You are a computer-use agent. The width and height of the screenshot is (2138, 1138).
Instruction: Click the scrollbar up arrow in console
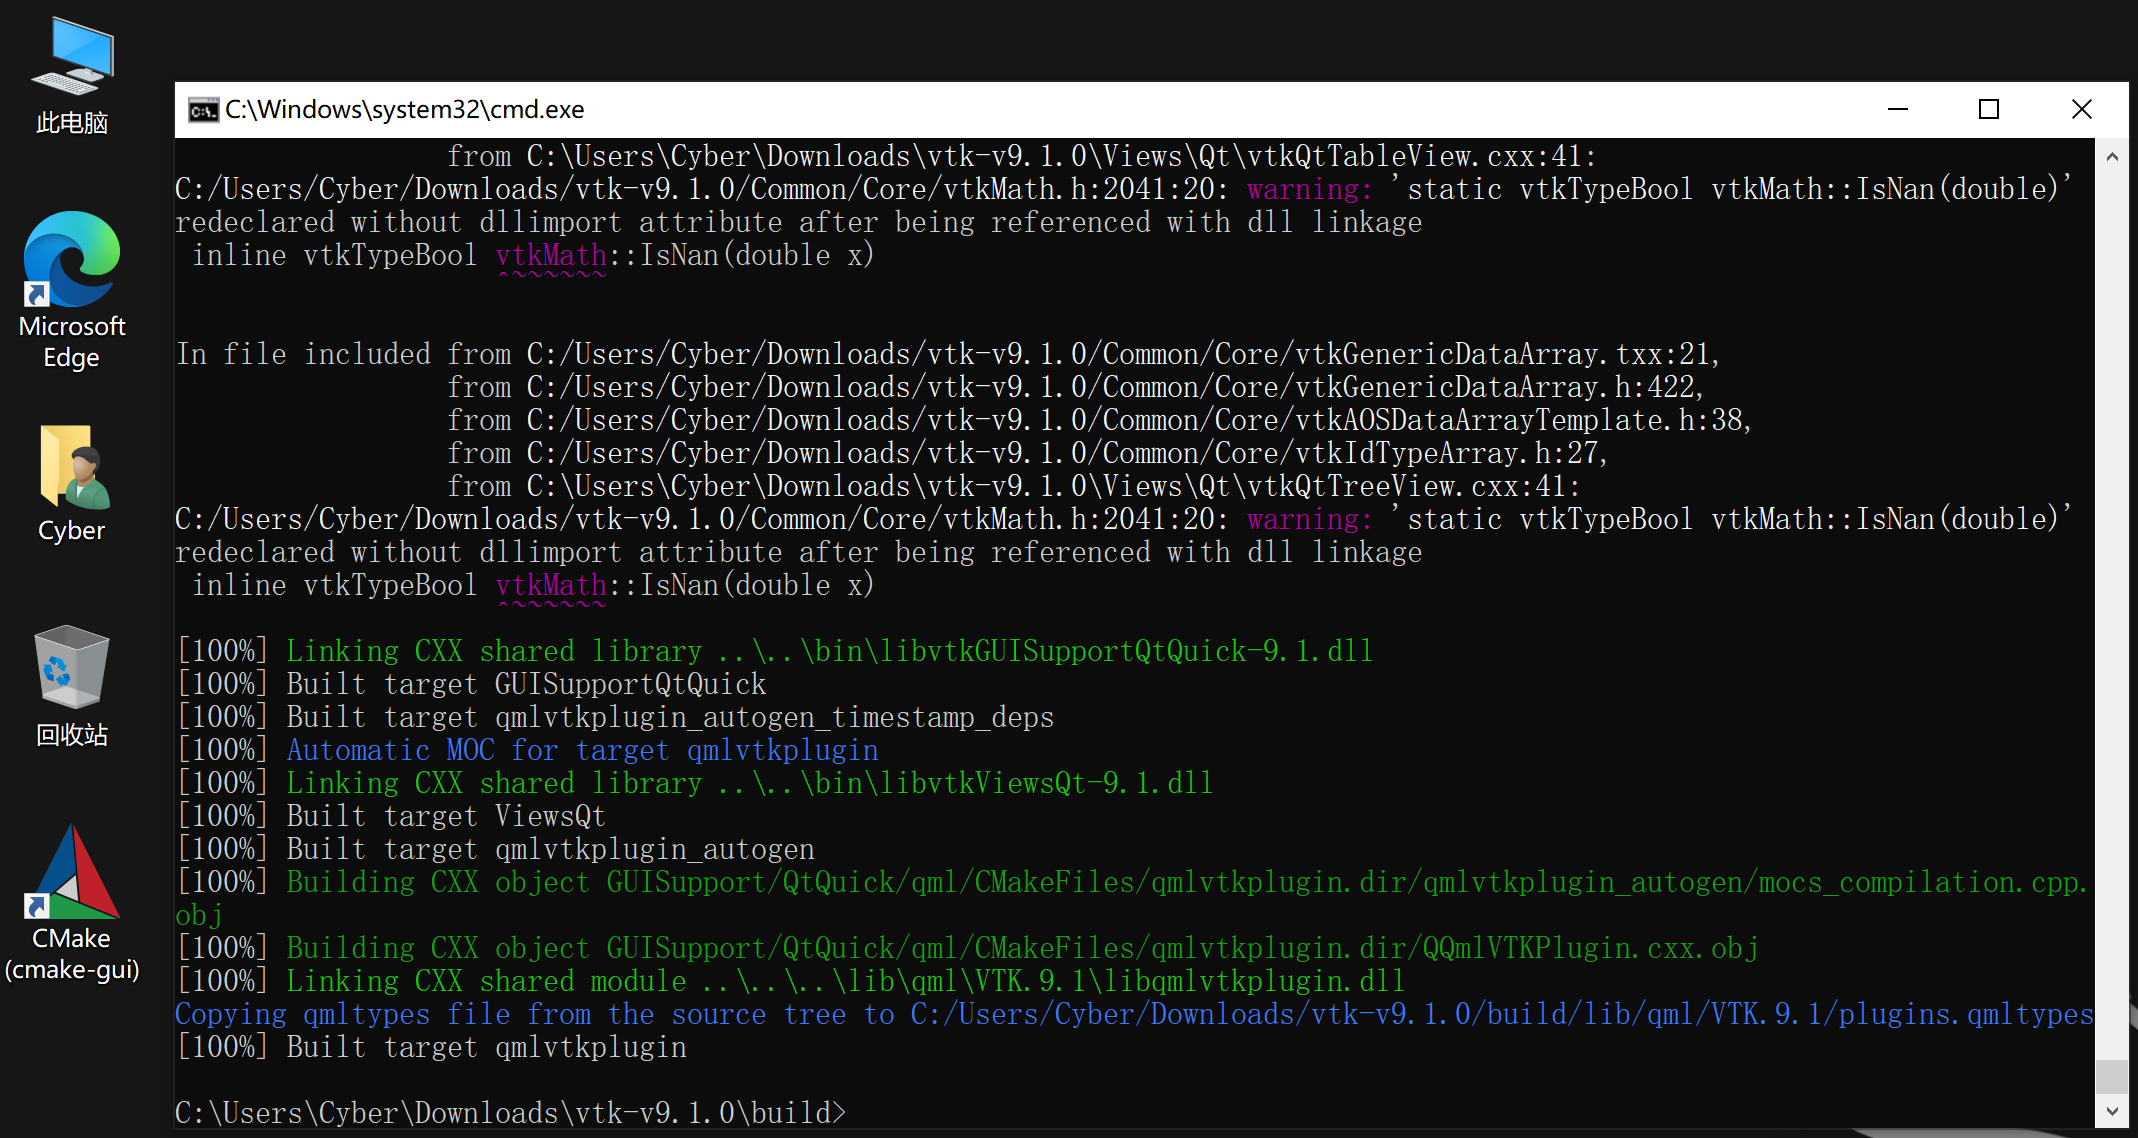click(2111, 157)
